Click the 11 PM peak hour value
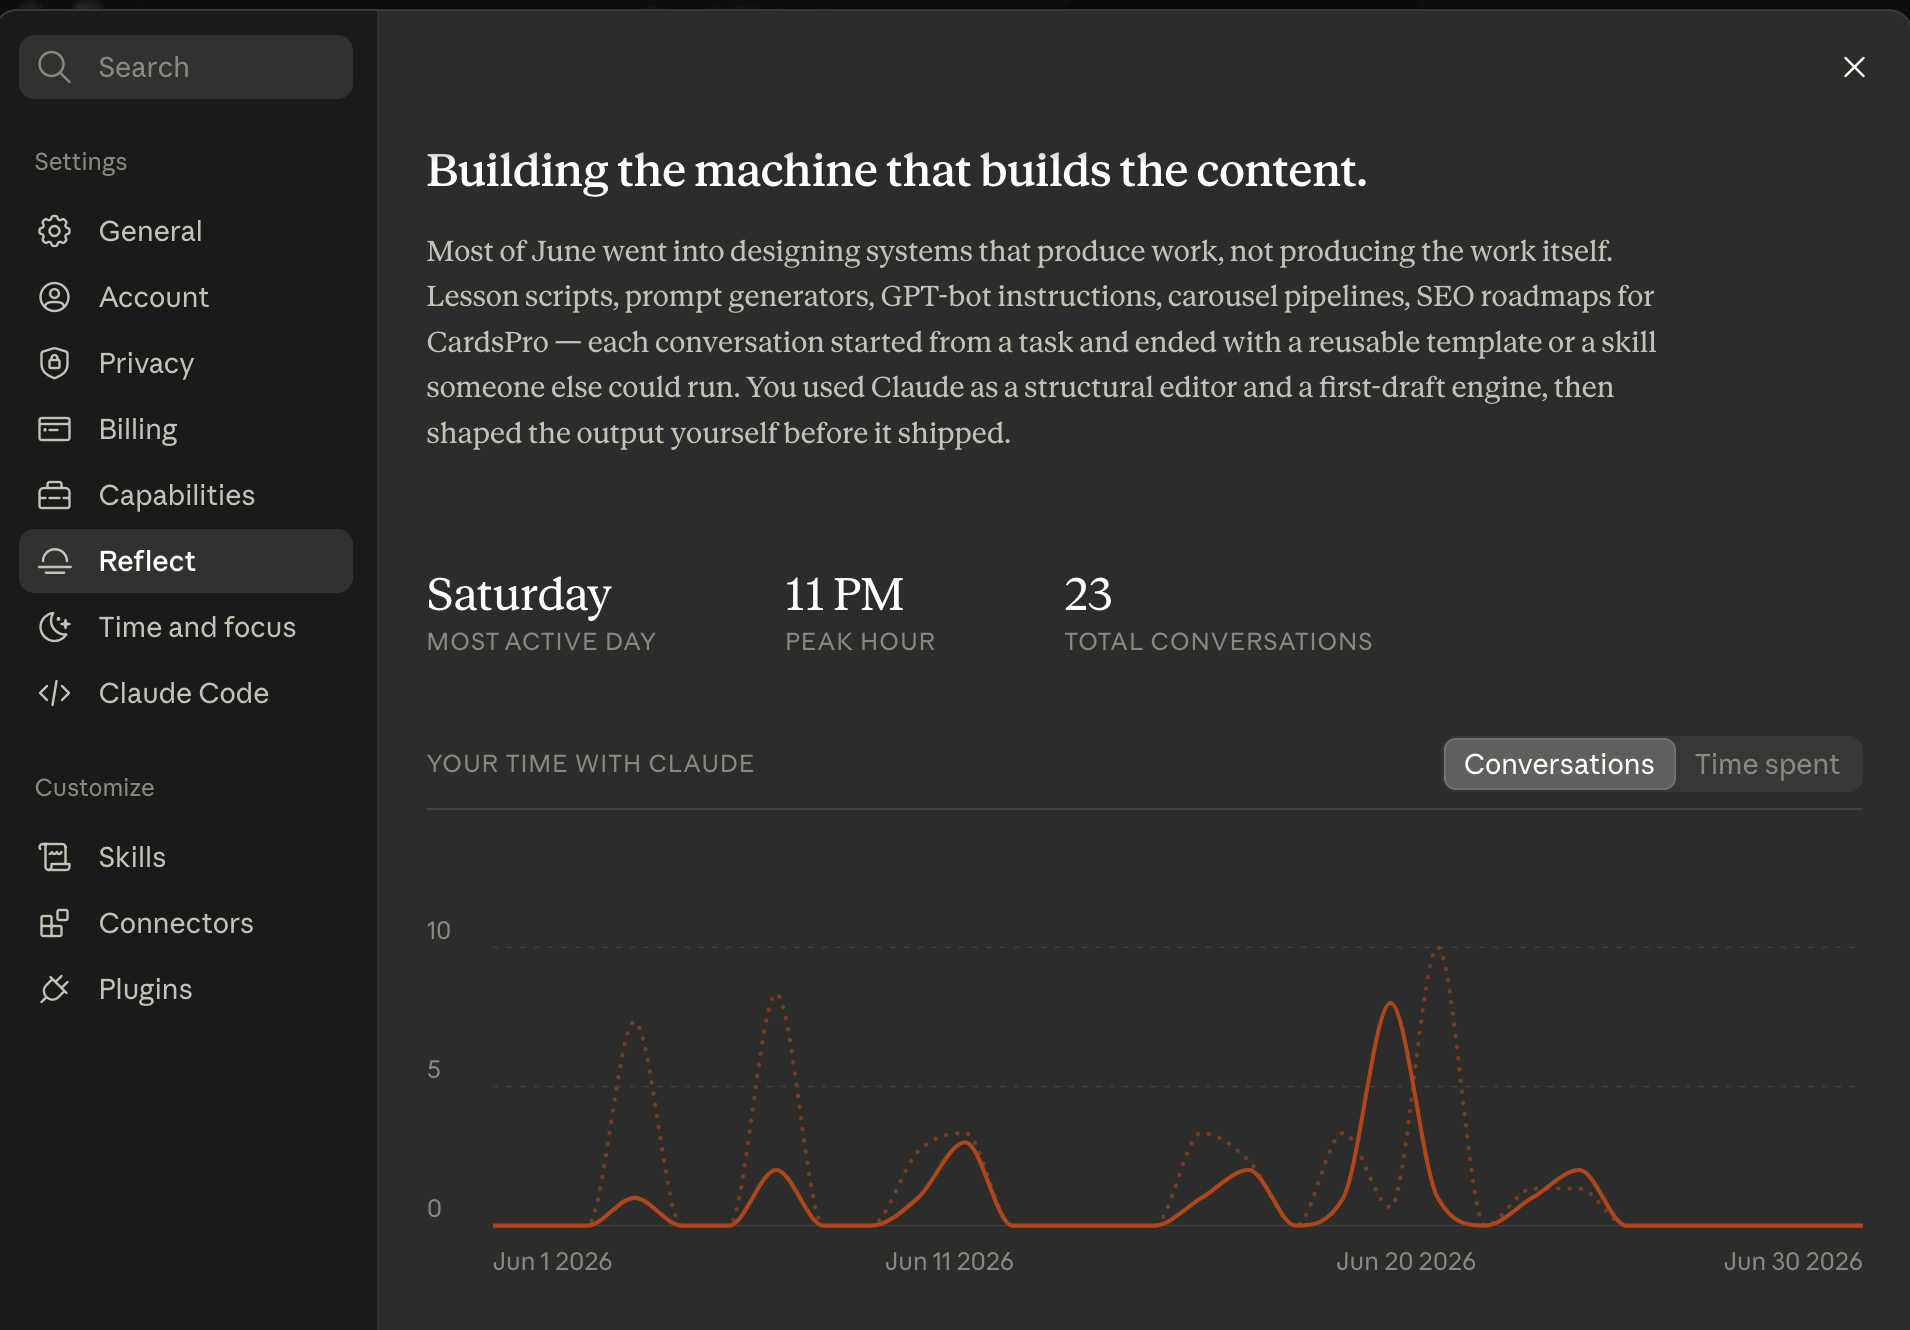The height and width of the screenshot is (1330, 1910). pos(844,594)
